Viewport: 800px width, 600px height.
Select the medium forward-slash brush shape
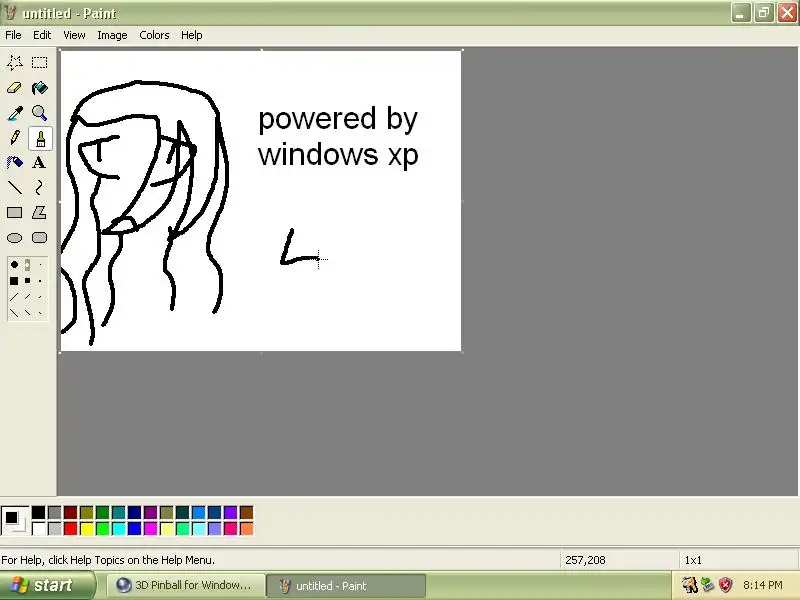point(28,296)
